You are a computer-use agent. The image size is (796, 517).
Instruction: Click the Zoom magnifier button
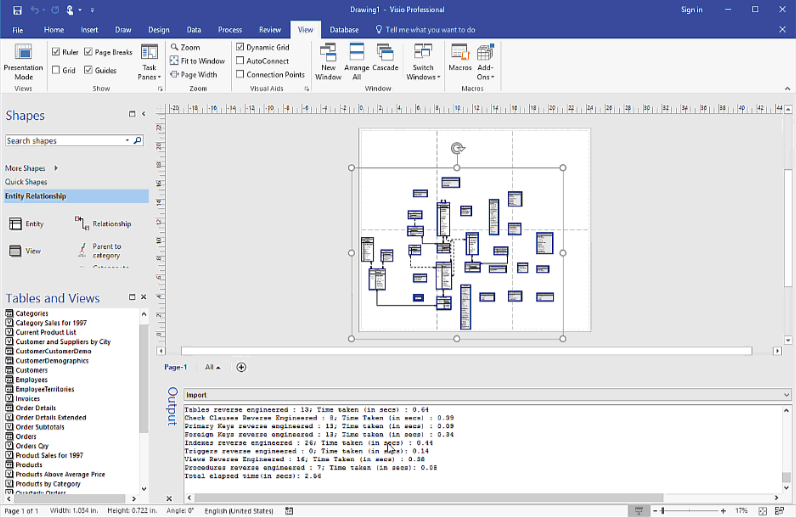[x=185, y=47]
